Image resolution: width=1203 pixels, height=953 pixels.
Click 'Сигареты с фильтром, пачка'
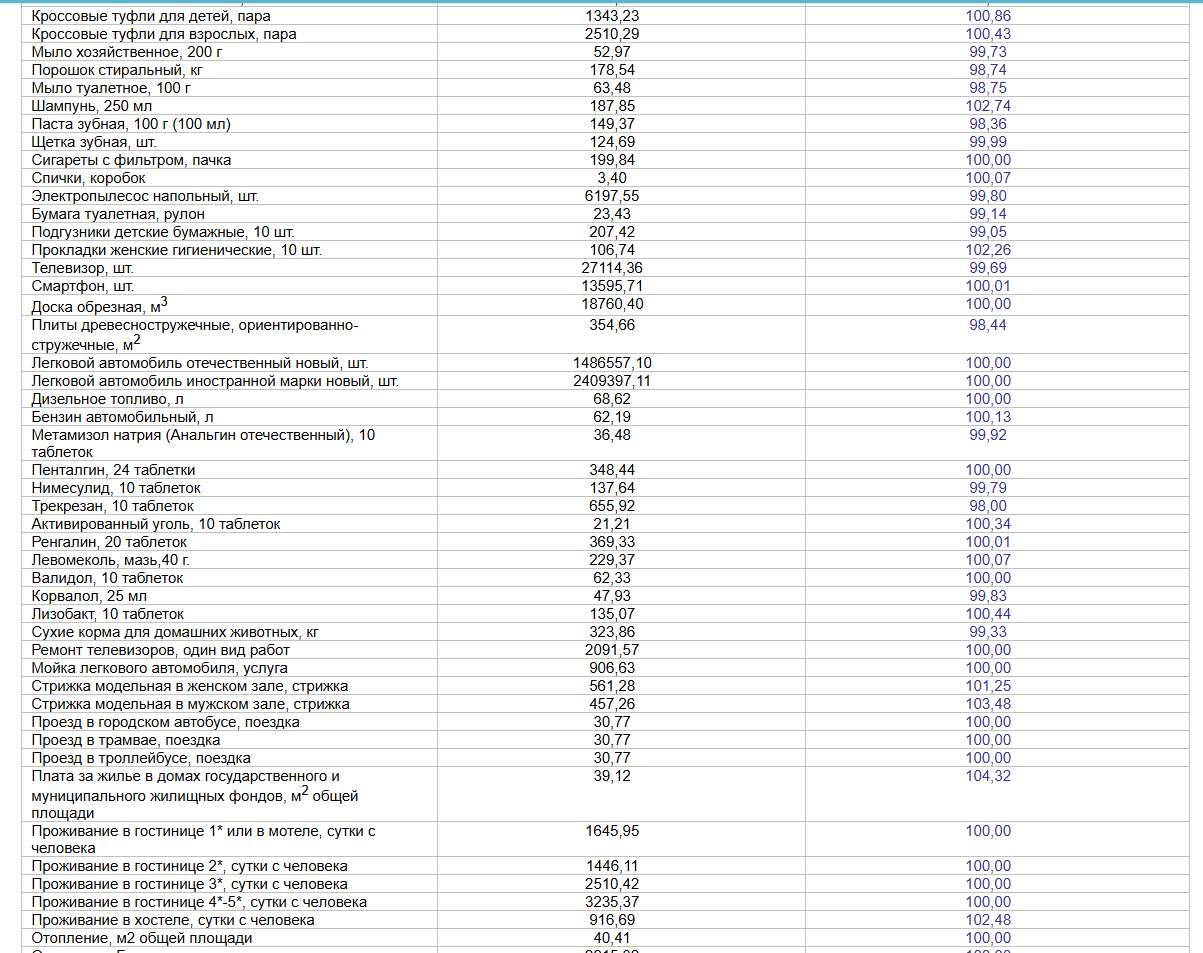132,160
